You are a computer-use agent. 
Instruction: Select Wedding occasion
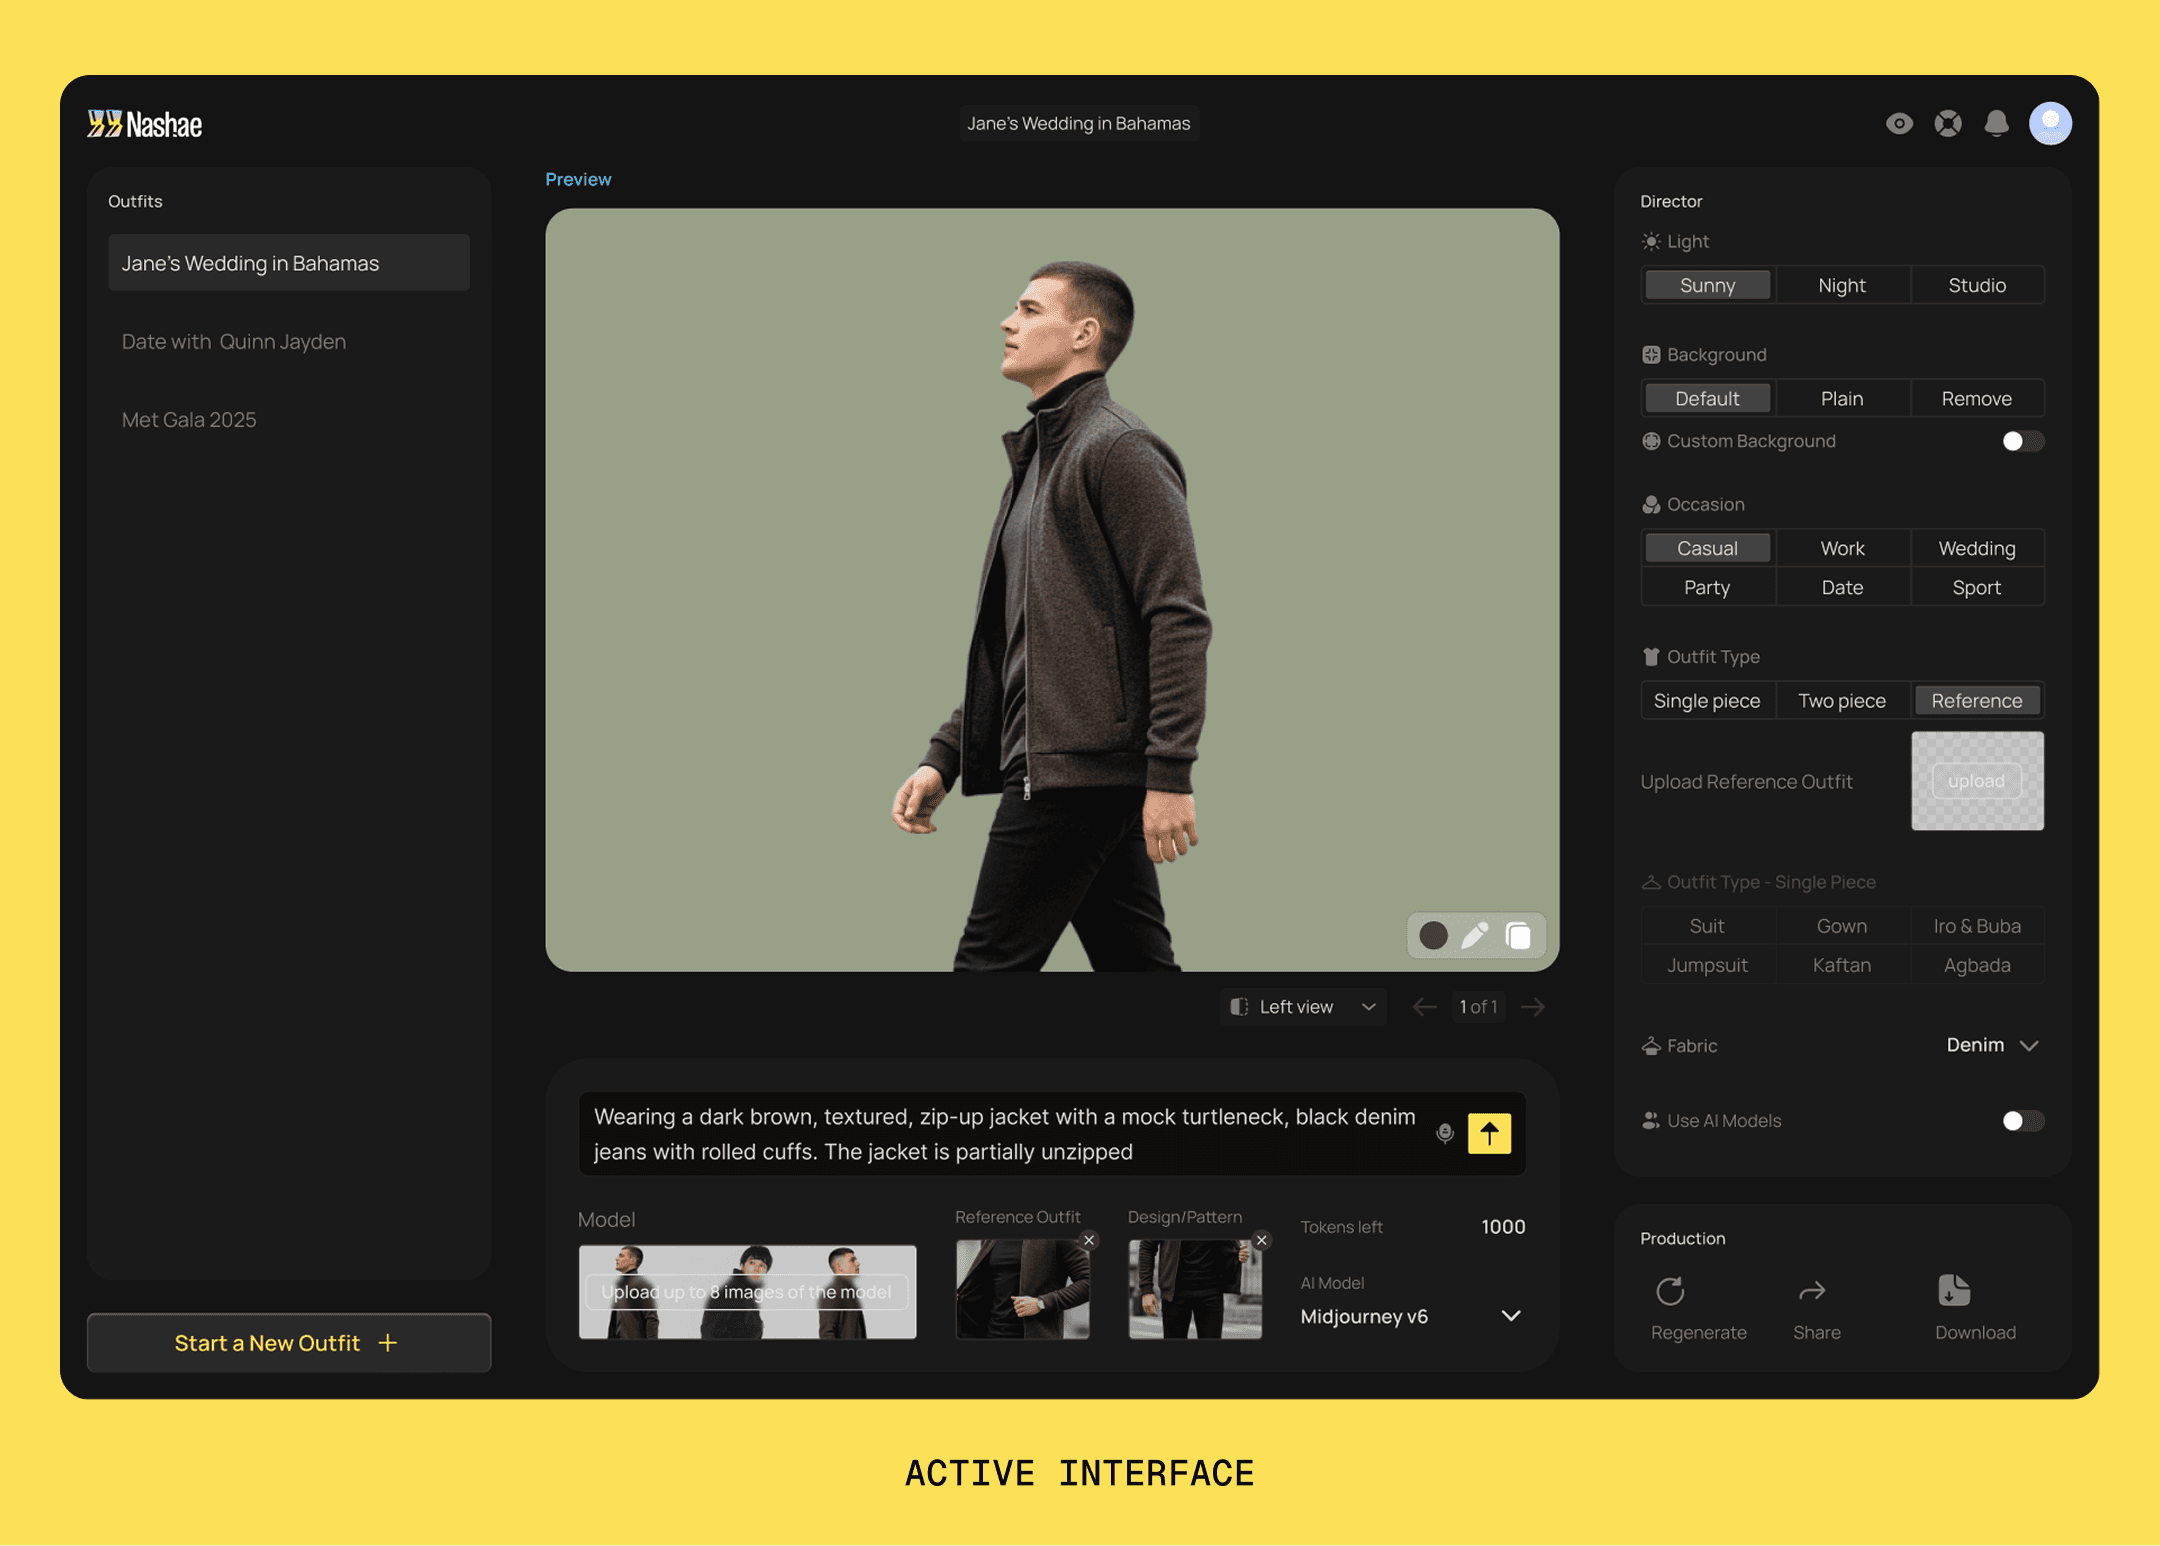1977,548
